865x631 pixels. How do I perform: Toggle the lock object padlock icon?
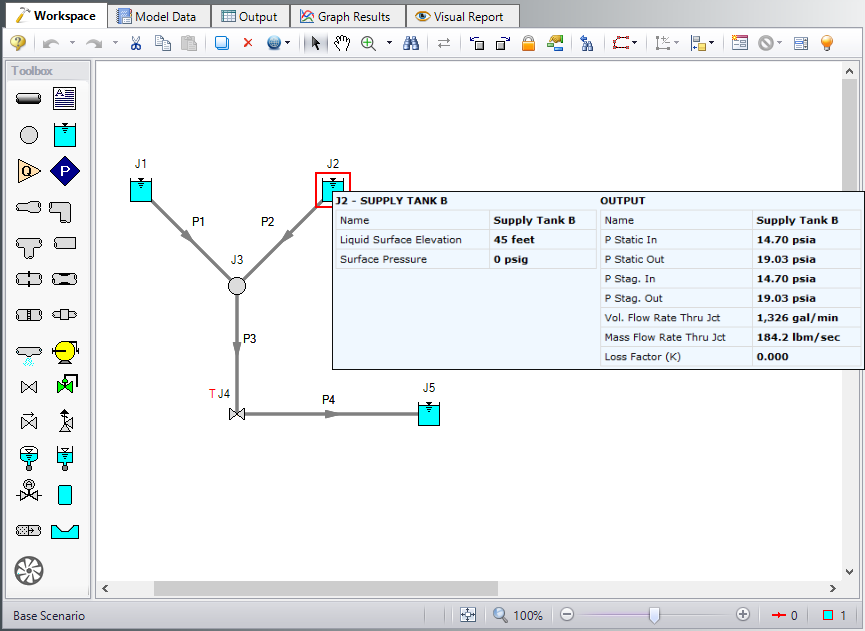tap(528, 43)
